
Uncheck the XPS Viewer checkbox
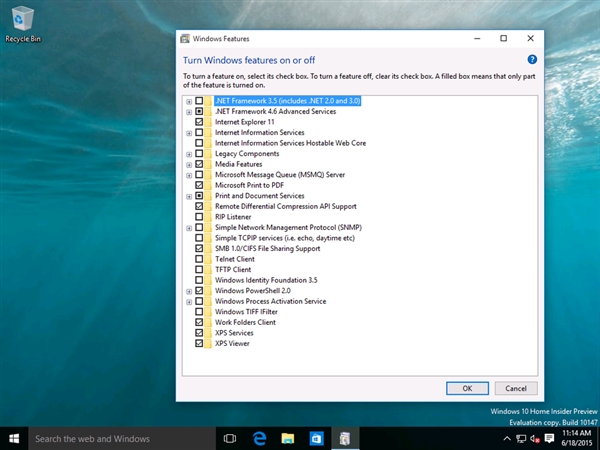199,343
